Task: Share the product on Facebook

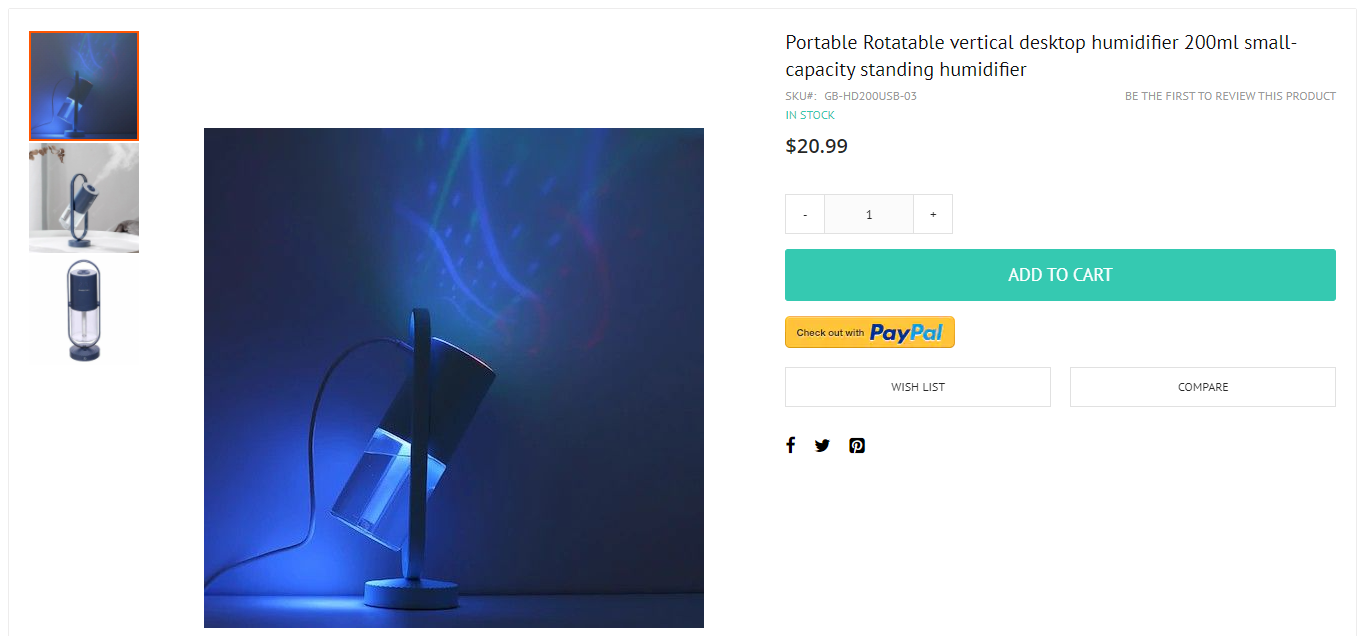Action: click(x=790, y=445)
